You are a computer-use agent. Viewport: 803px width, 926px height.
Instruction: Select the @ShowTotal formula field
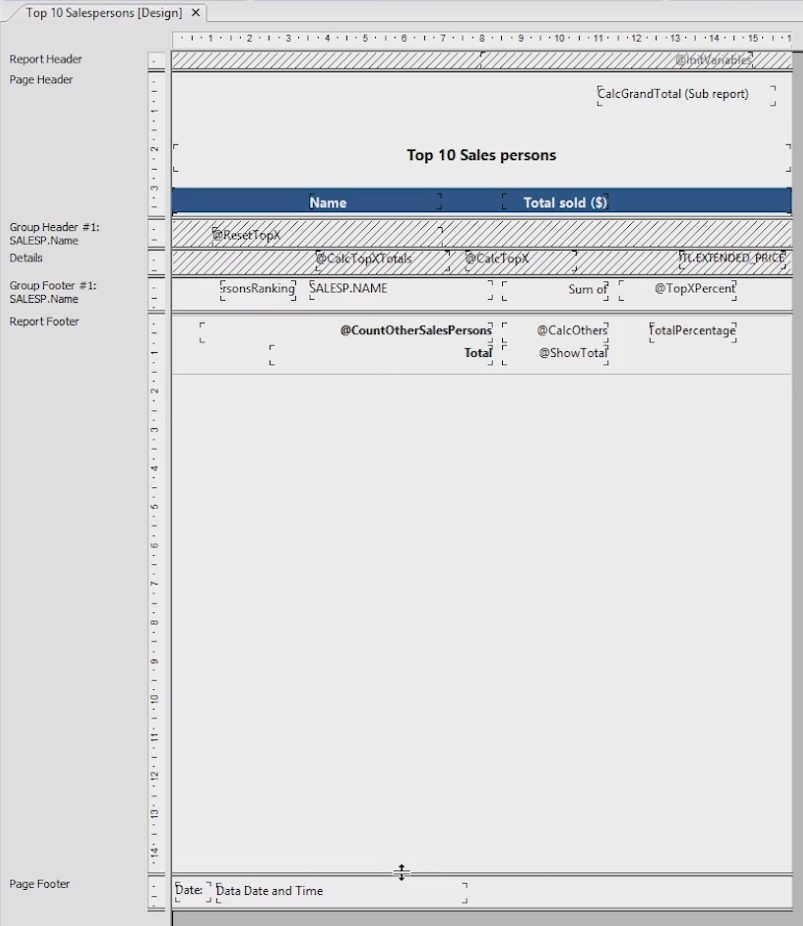pos(573,353)
